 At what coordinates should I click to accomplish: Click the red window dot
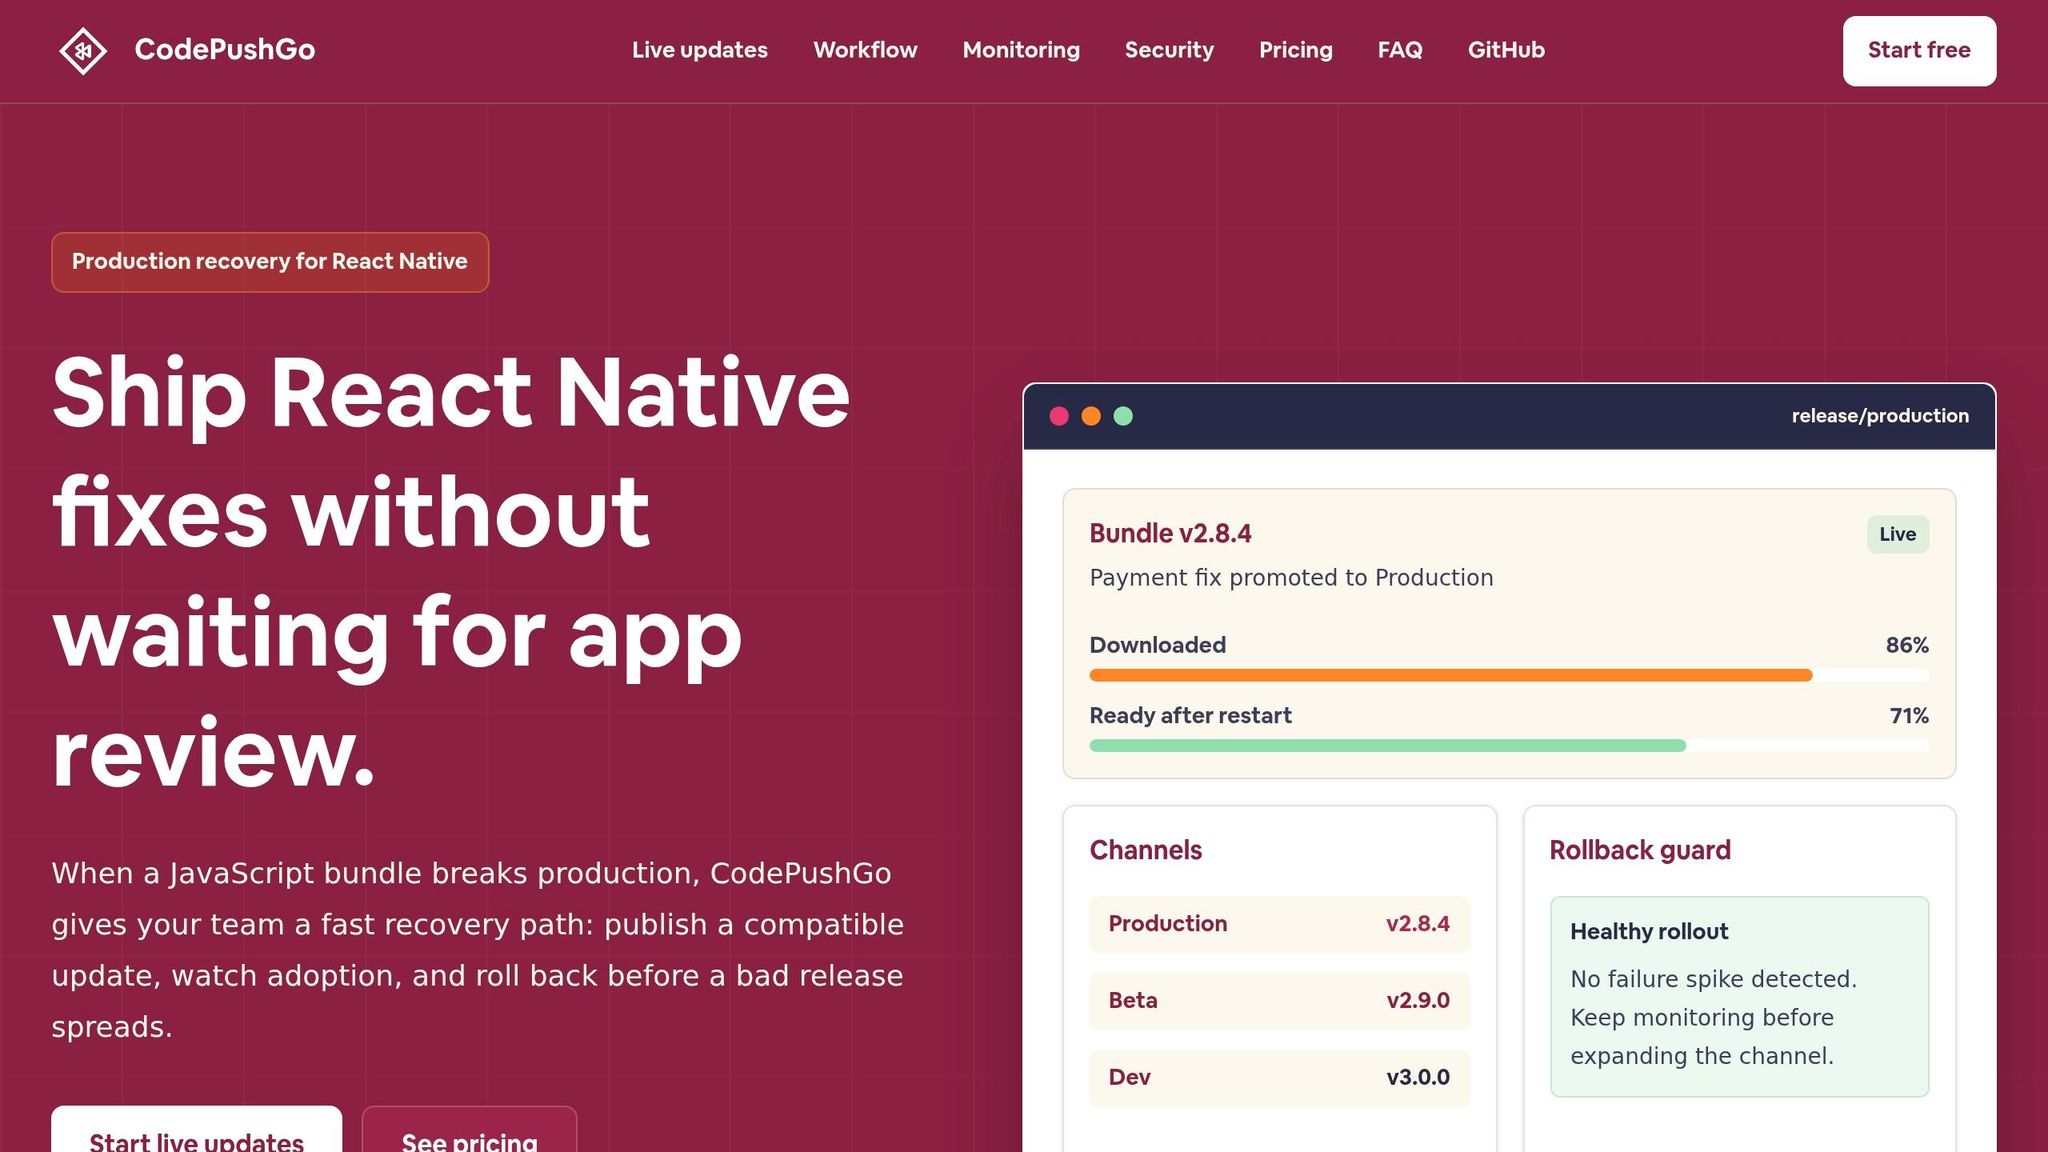coord(1059,416)
